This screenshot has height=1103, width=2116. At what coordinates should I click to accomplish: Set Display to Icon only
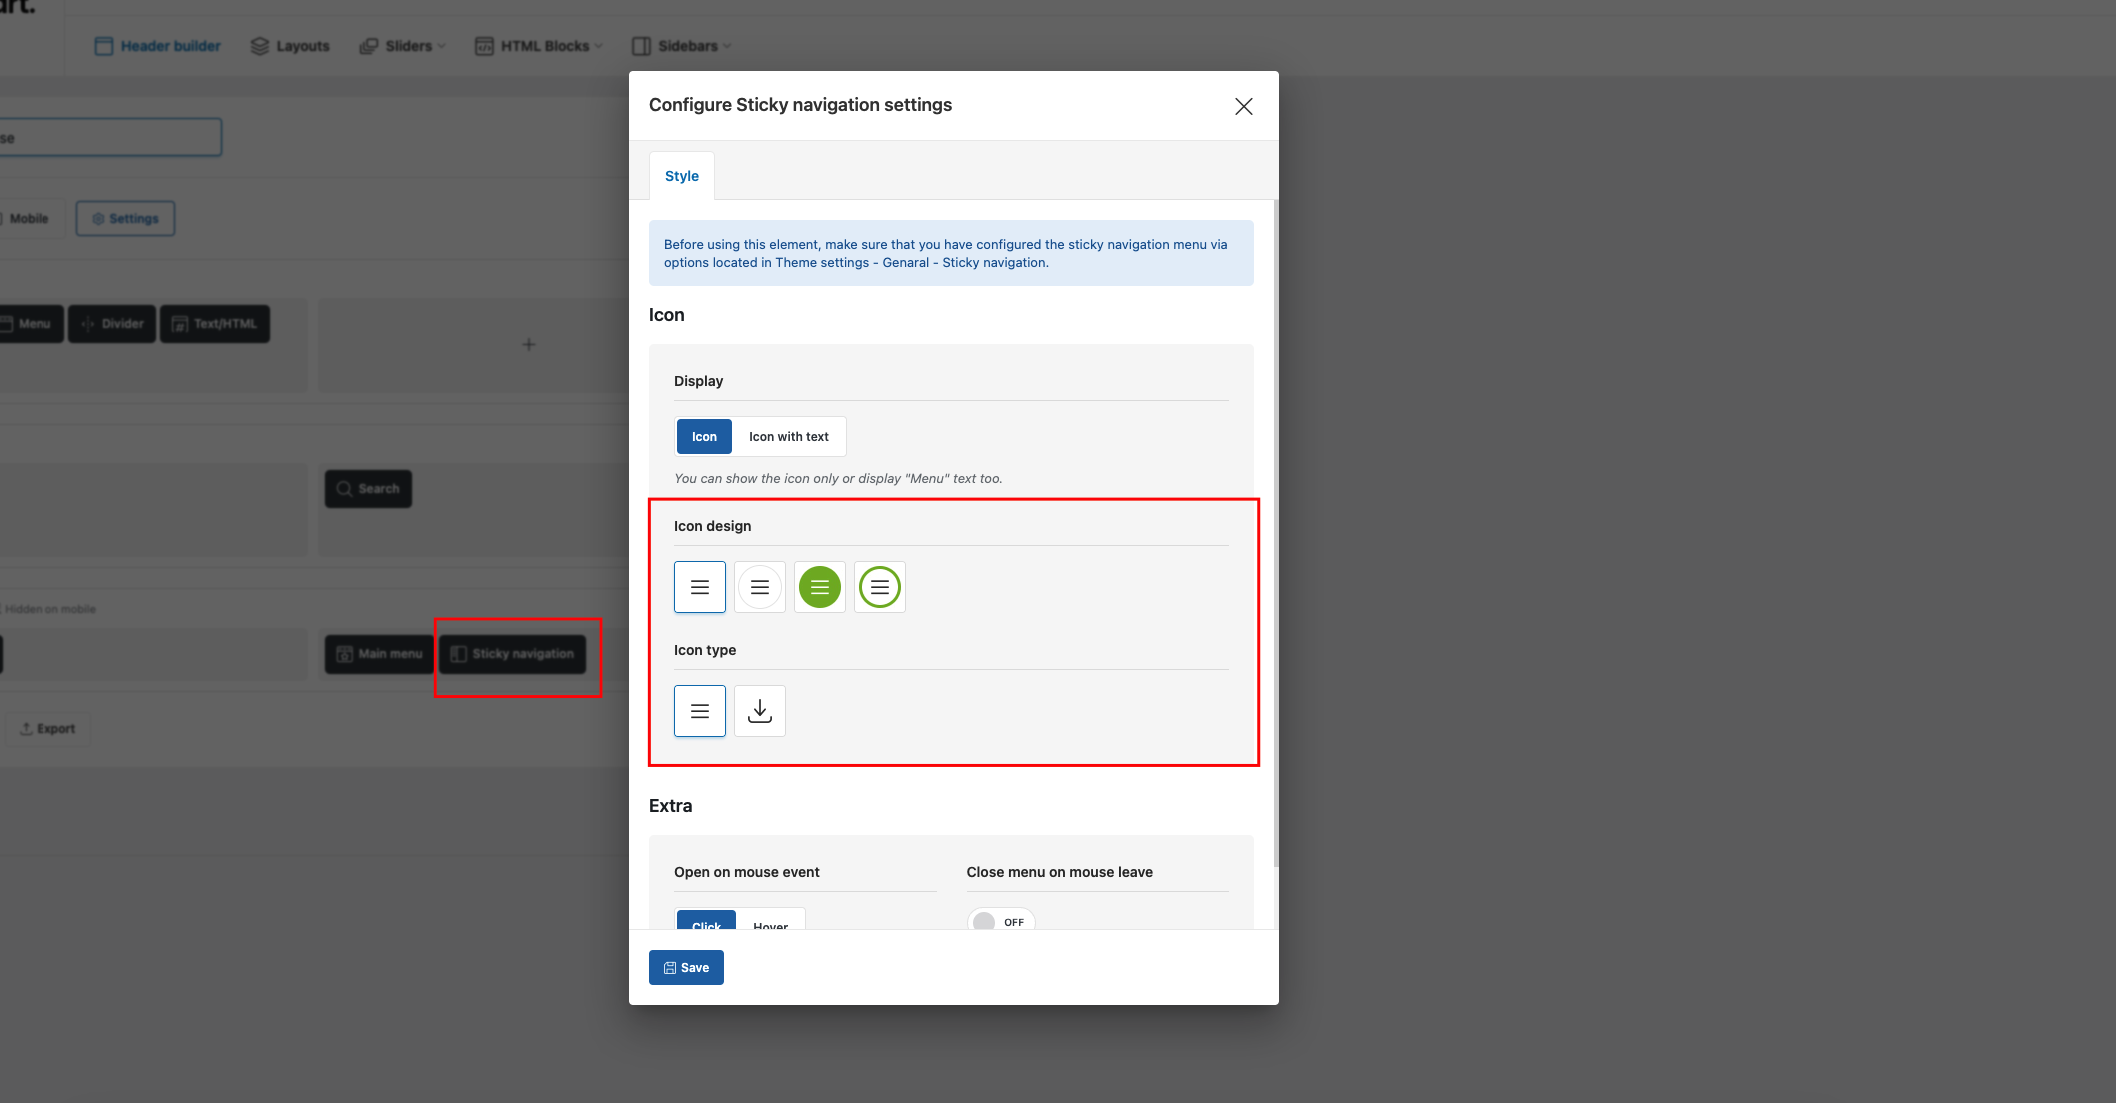pyautogui.click(x=704, y=437)
